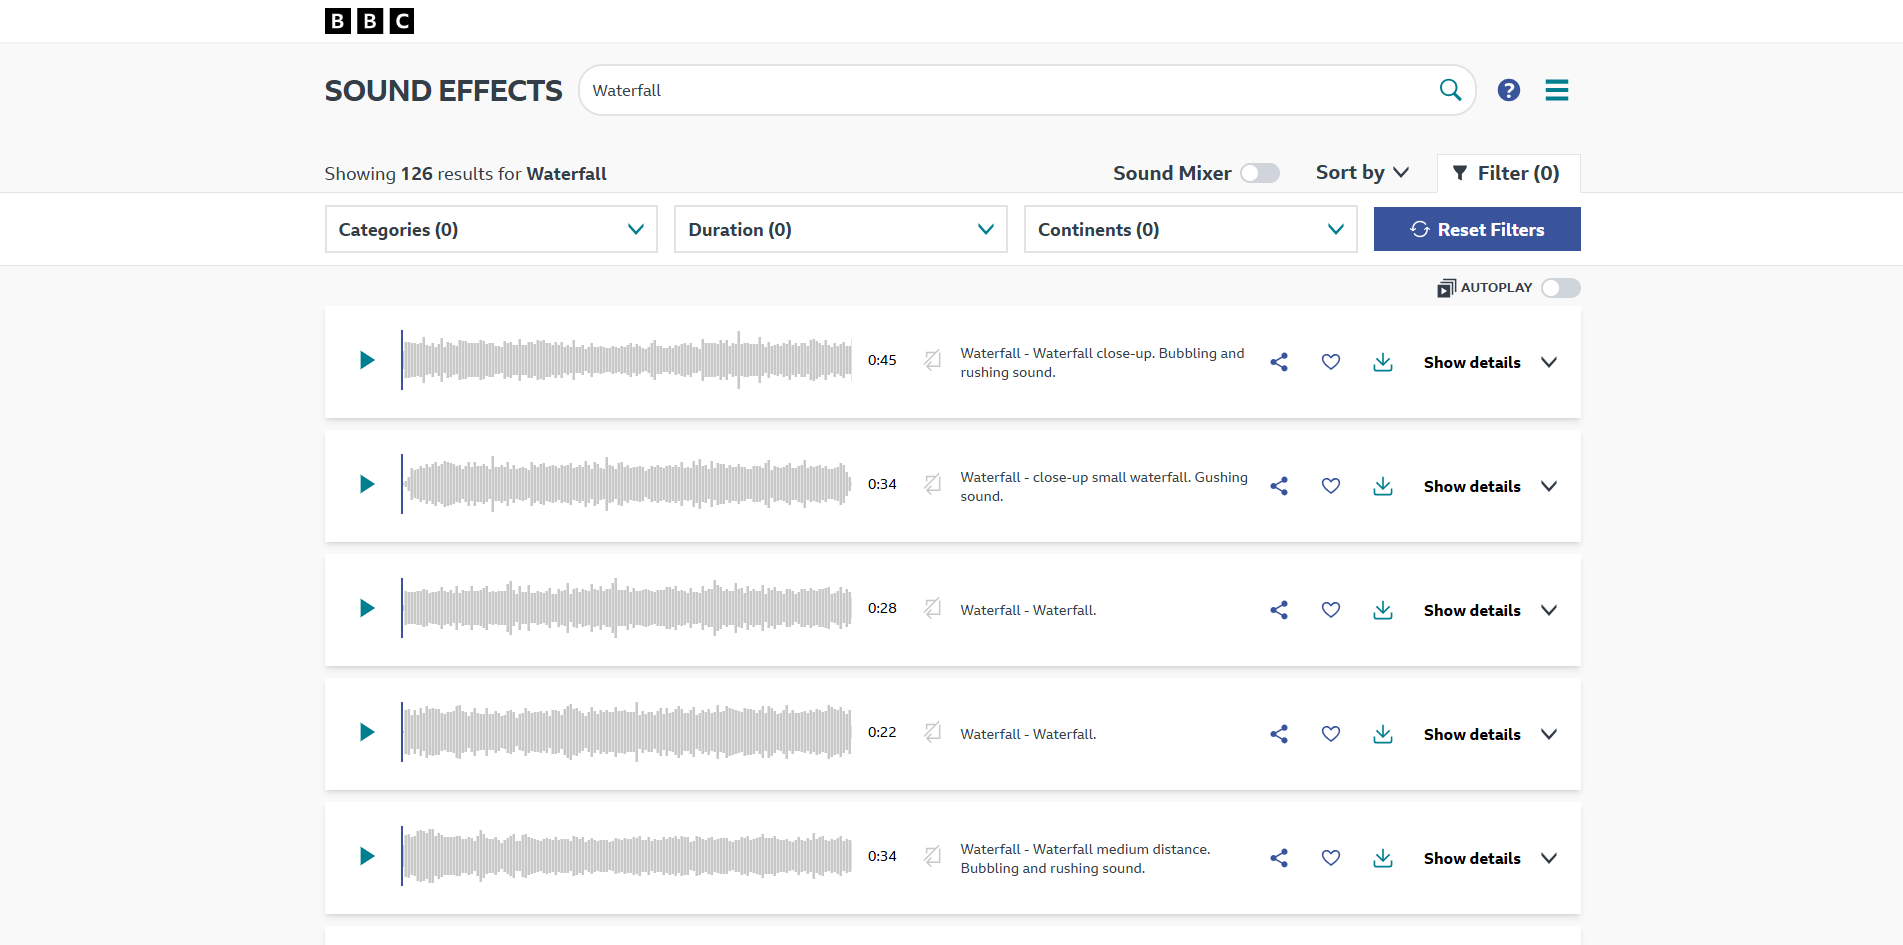Open the Categories filter dropdown

click(490, 229)
